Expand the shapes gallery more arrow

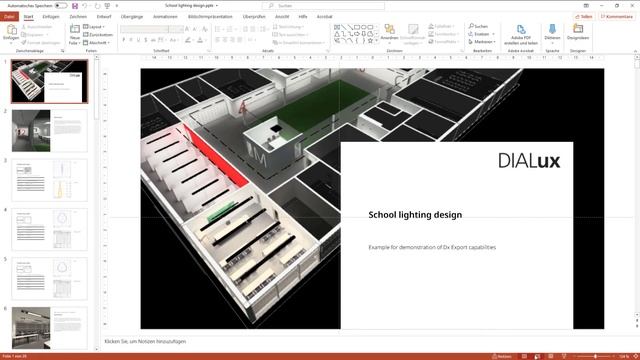coord(376,41)
